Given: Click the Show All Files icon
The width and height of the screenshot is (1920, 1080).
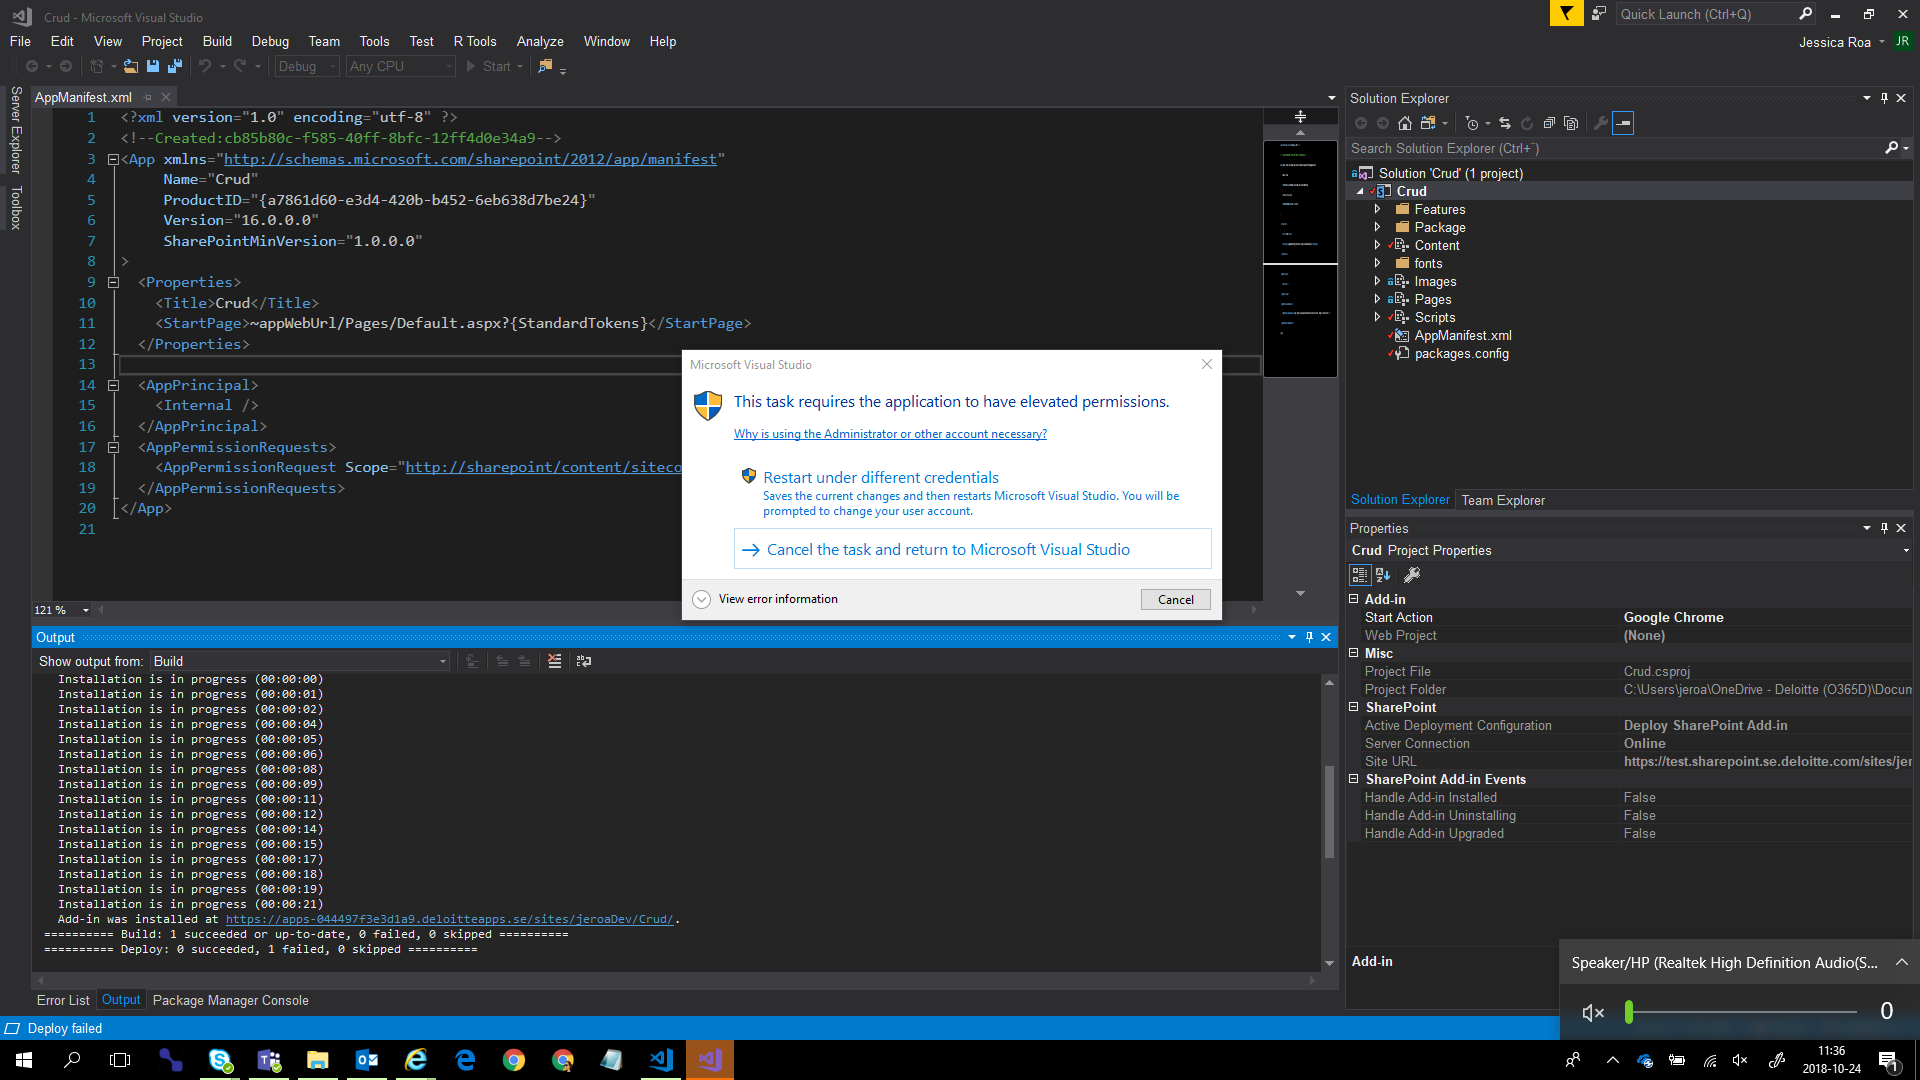Looking at the screenshot, I should click(x=1571, y=123).
